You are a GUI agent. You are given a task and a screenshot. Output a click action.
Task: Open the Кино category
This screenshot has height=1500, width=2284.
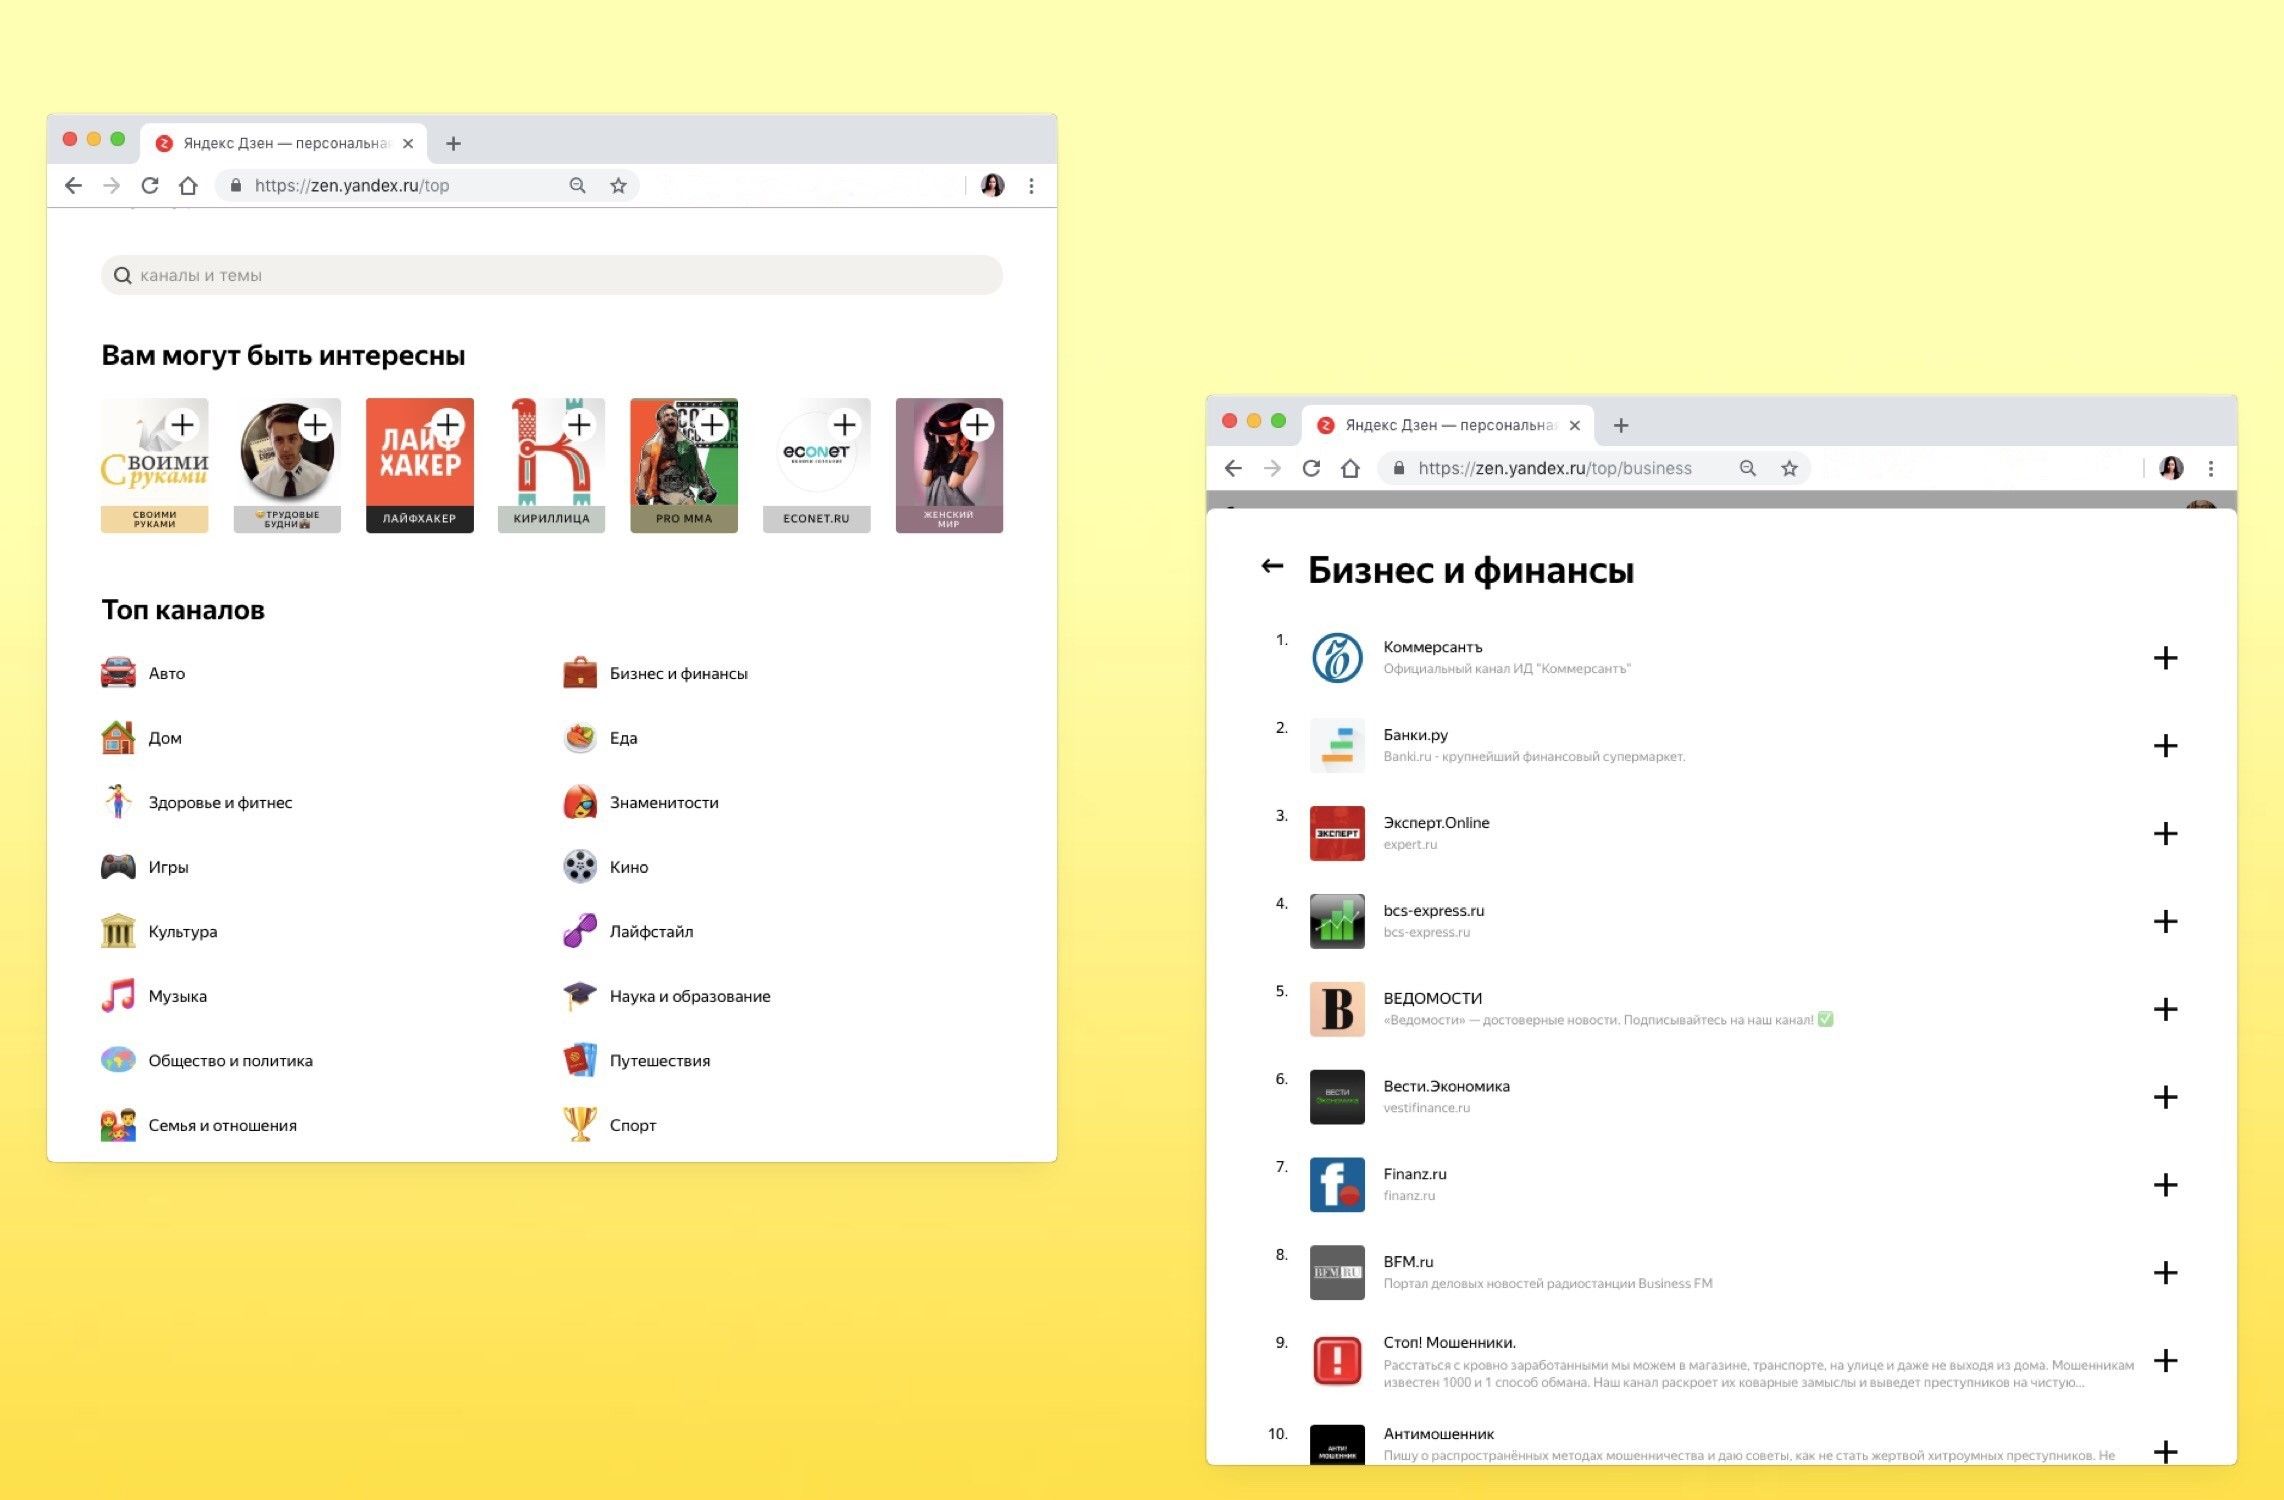point(606,867)
